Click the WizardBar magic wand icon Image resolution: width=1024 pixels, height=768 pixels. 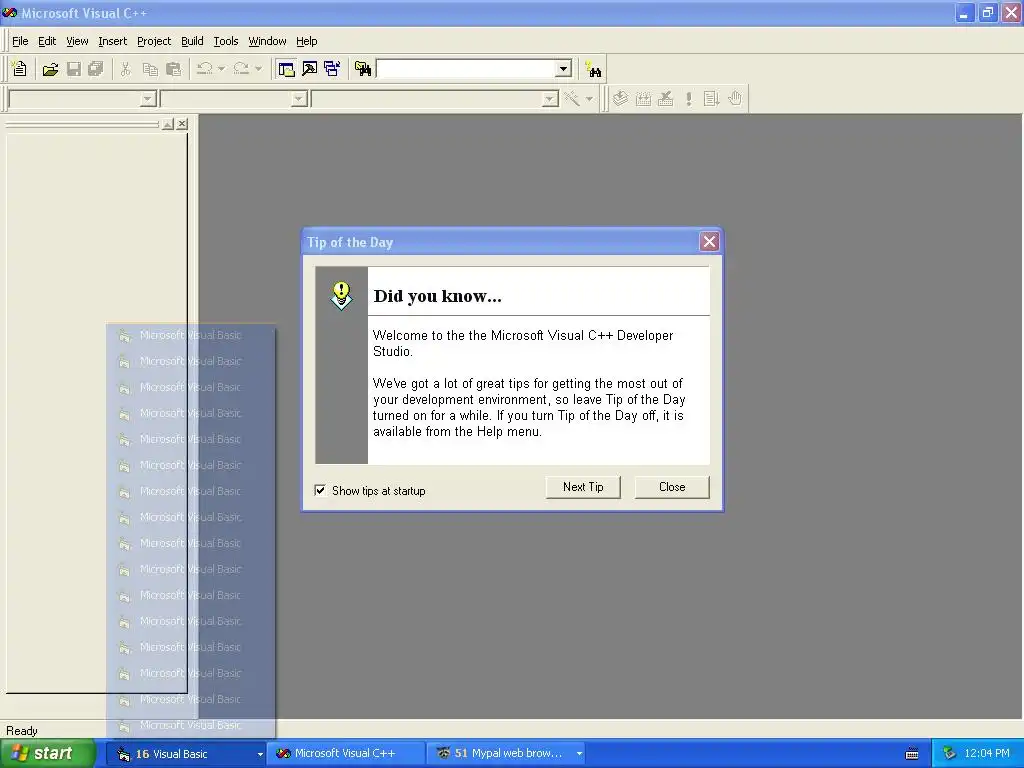(572, 99)
